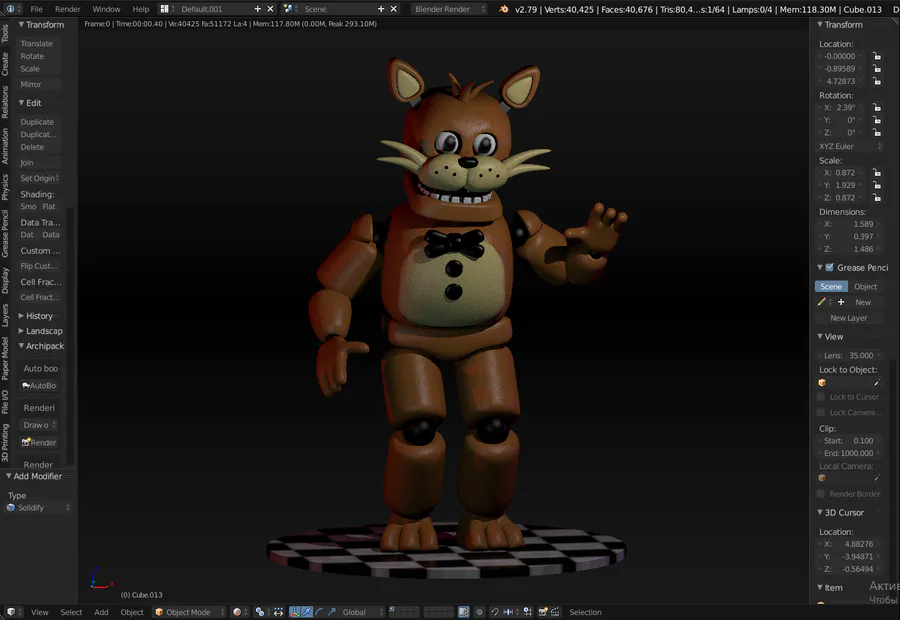Enable Lock to Cursor checkbox
The image size is (900, 620).
821,397
